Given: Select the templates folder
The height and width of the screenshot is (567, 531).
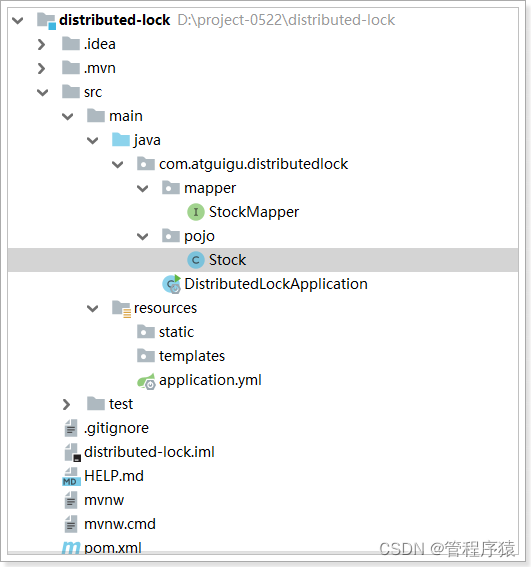Looking at the screenshot, I should tap(192, 356).
